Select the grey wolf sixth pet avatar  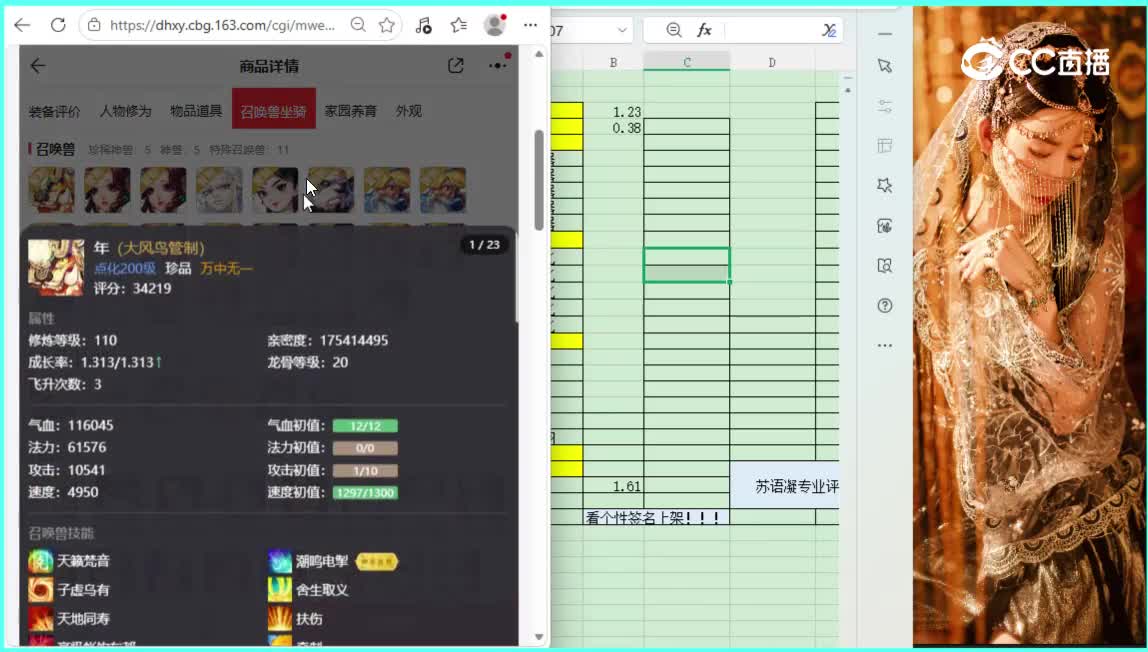[331, 190]
